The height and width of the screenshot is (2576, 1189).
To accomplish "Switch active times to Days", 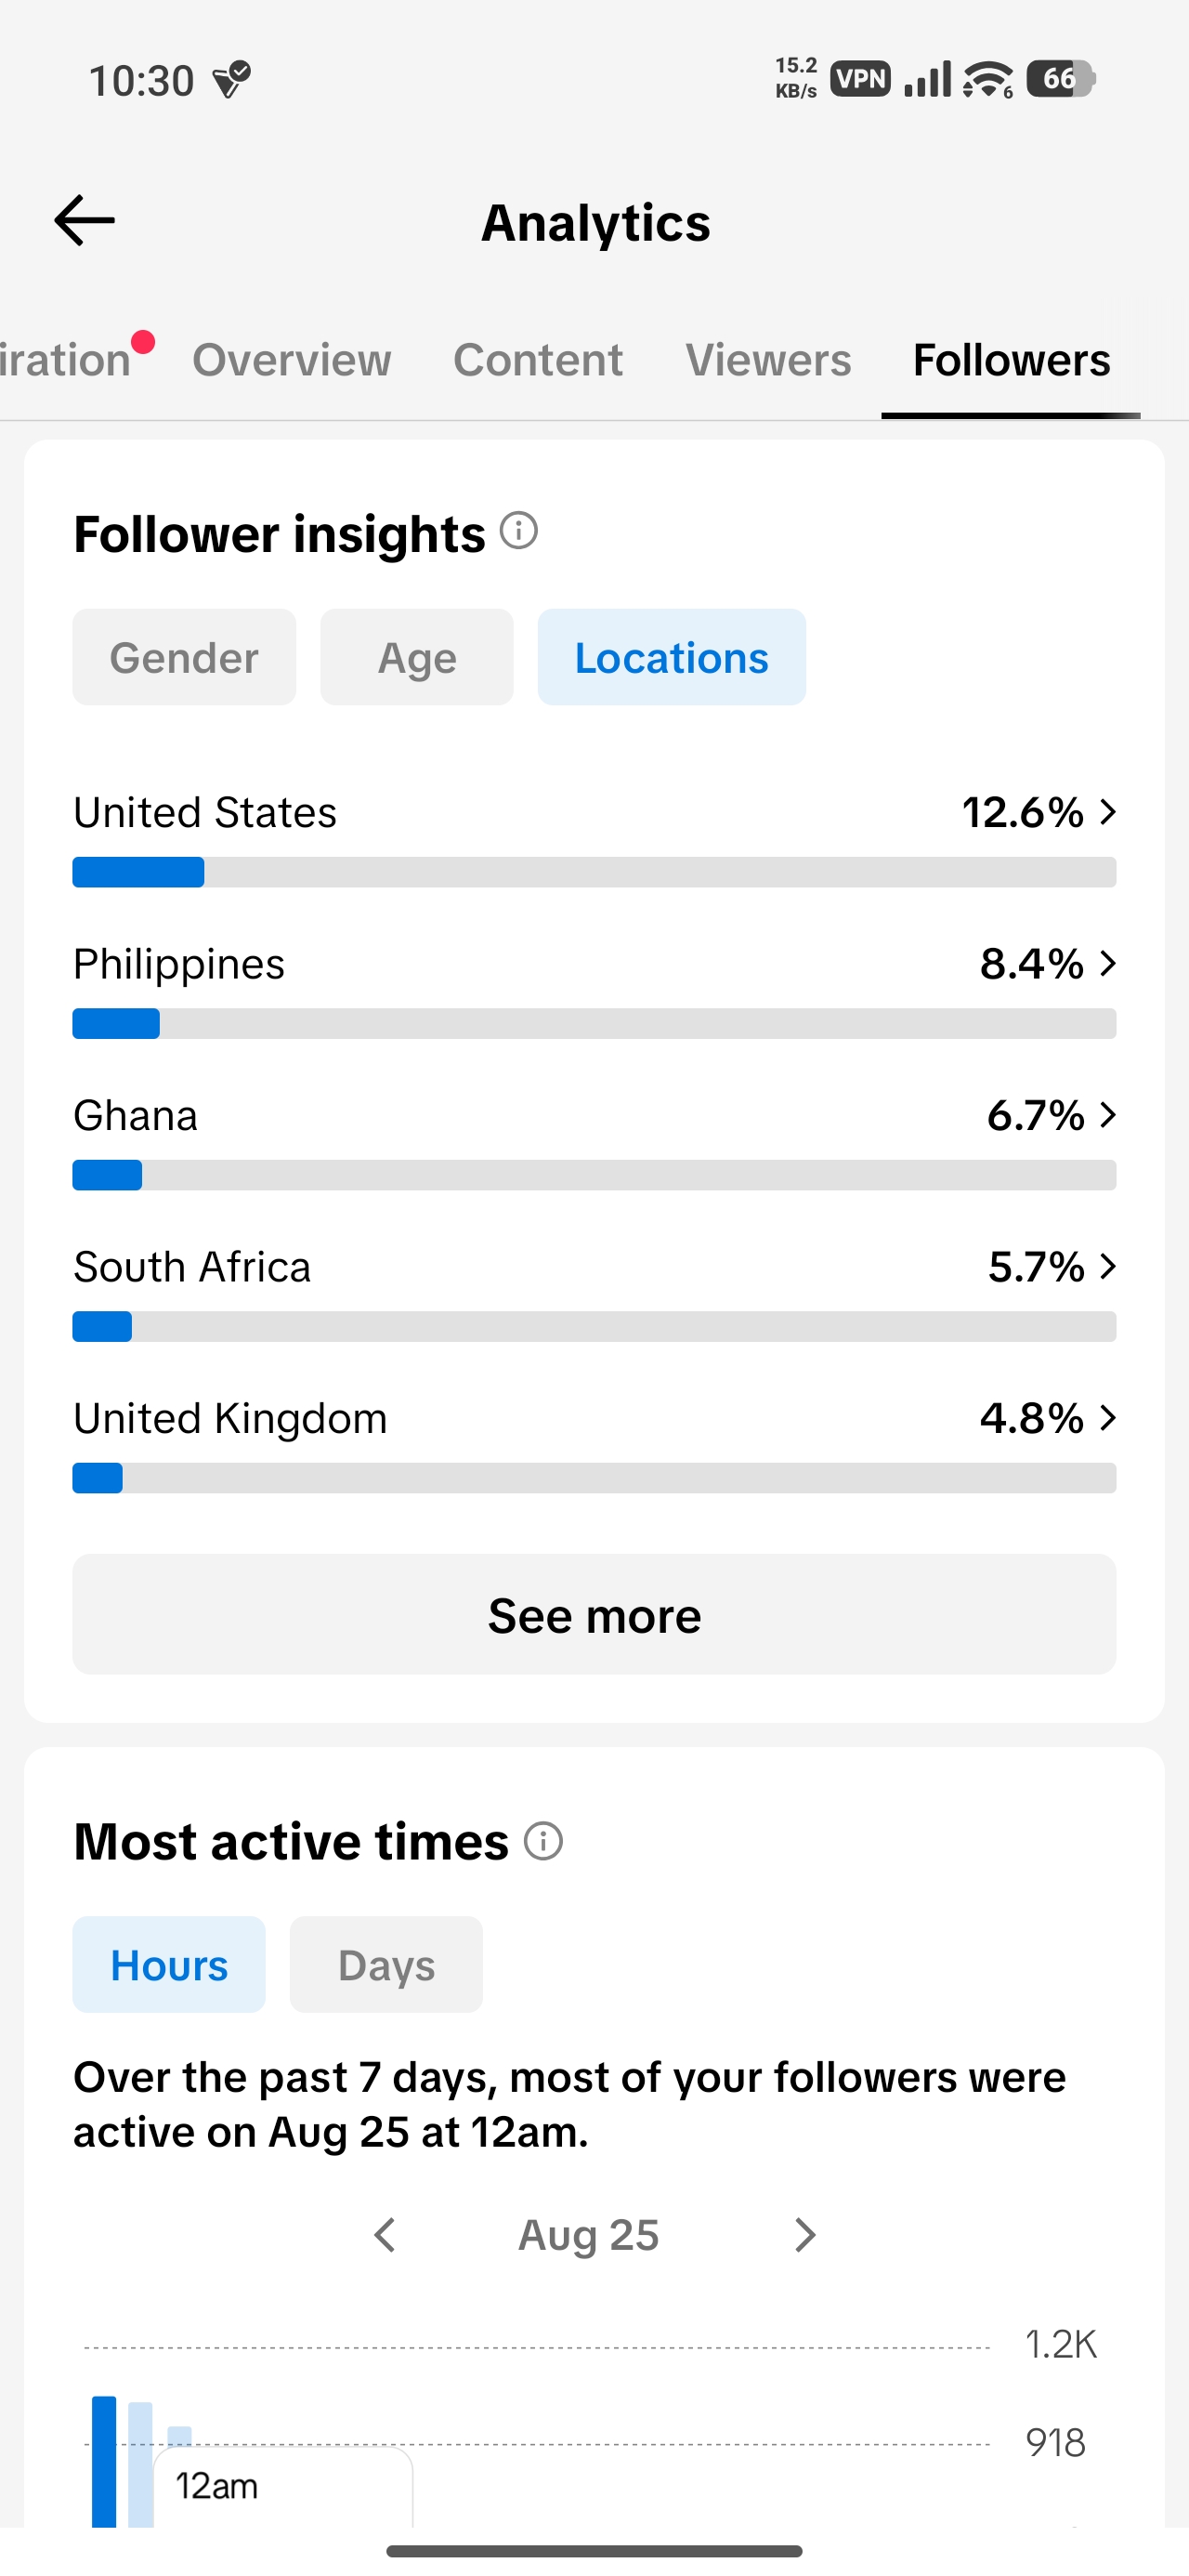I will pos(386,1964).
